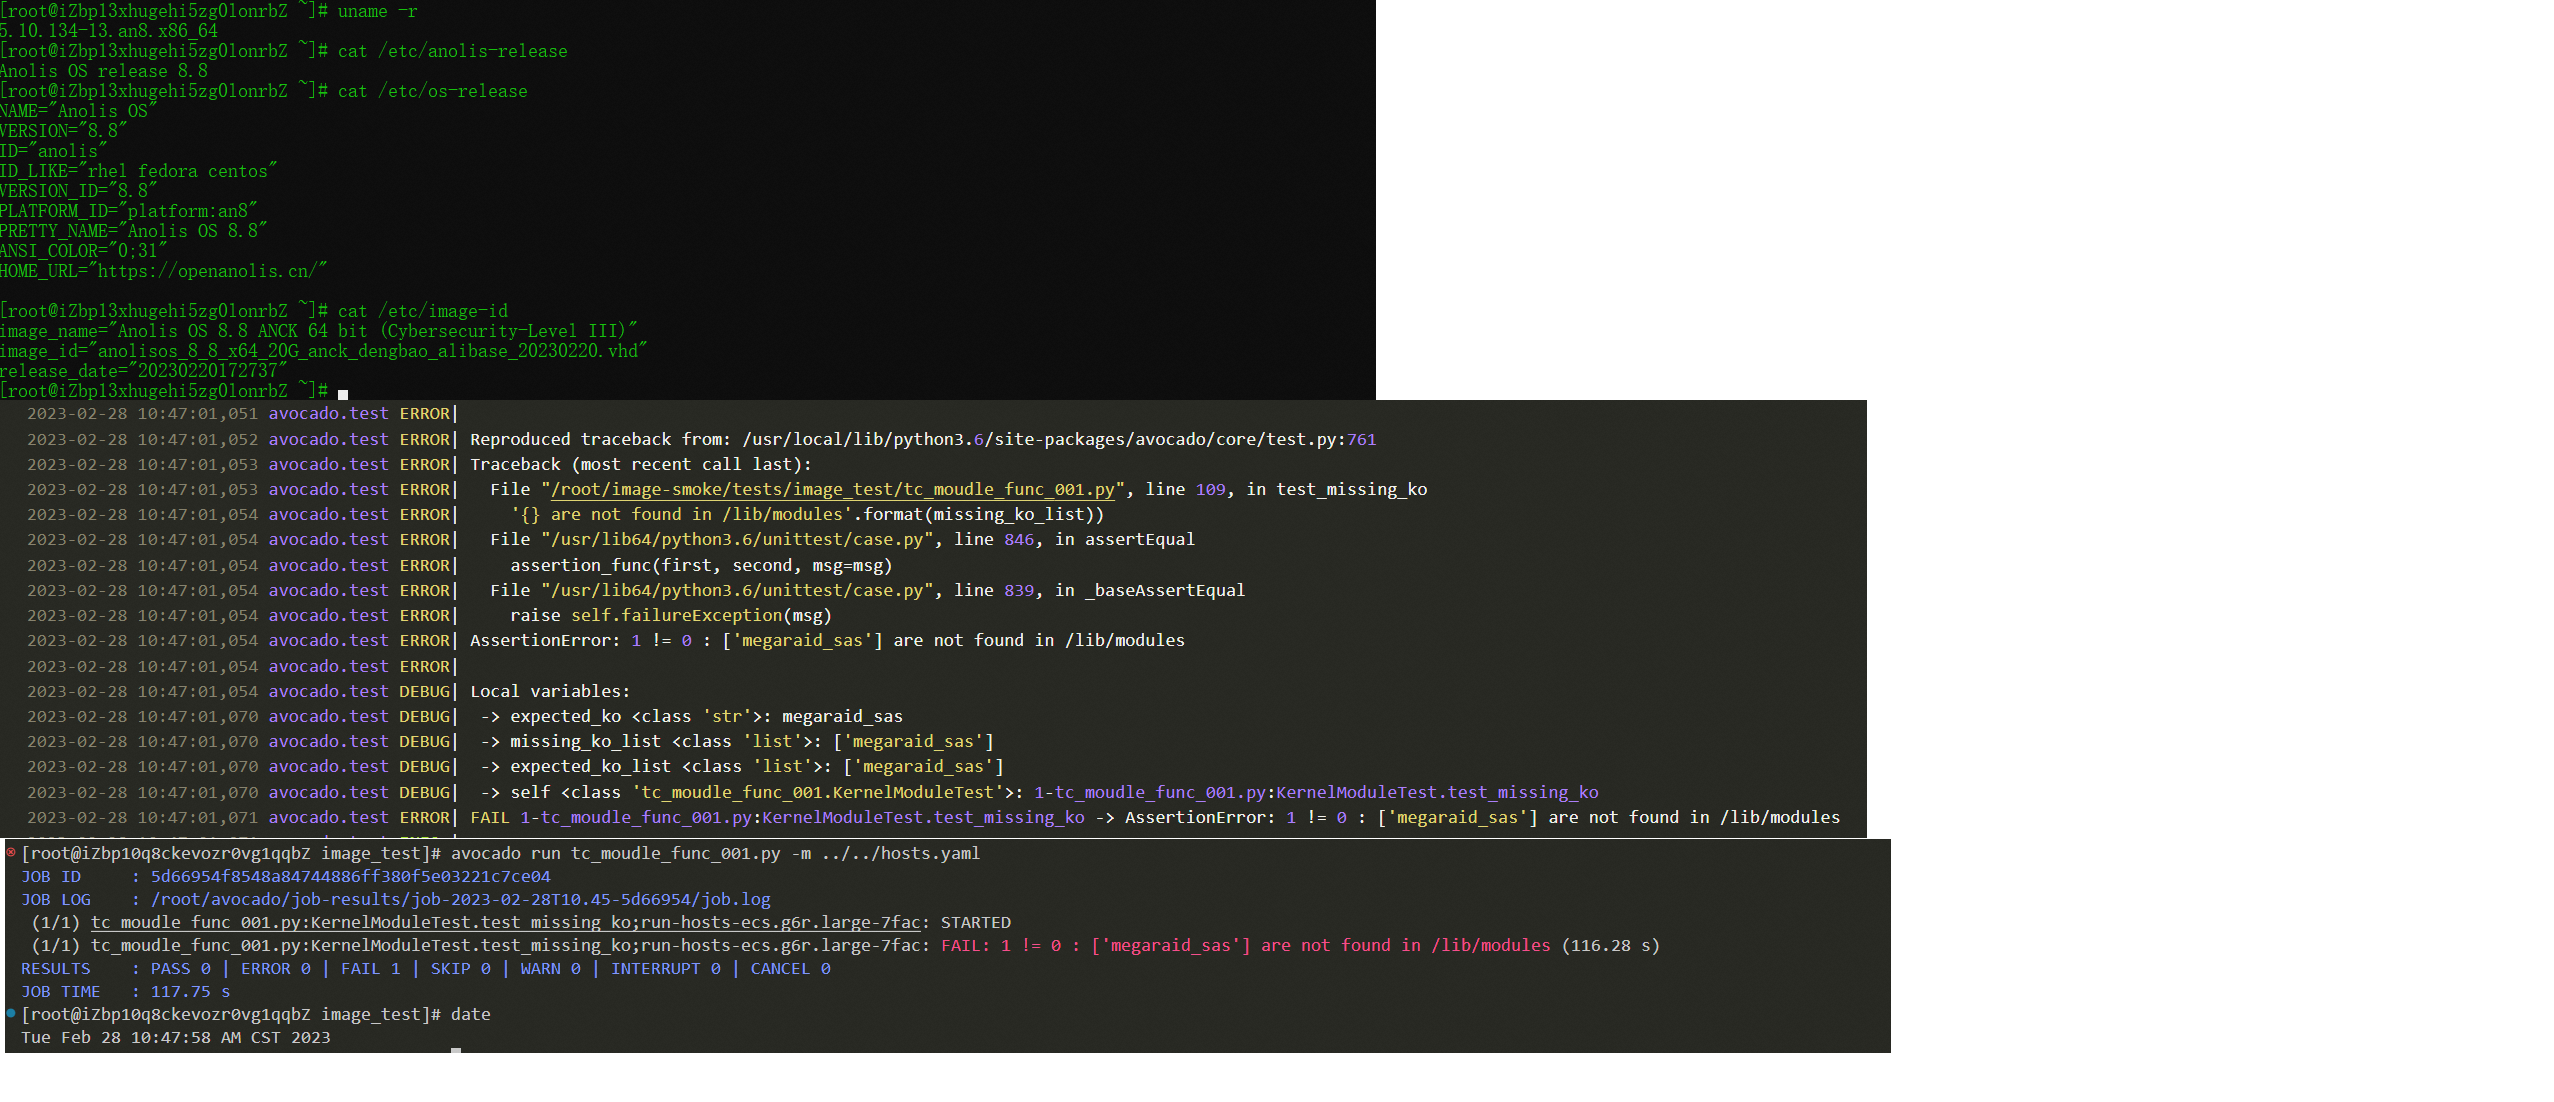This screenshot has height=1102, width=2554.
Task: Click the terminal cursor after the last root prompt
Action: click(343, 393)
